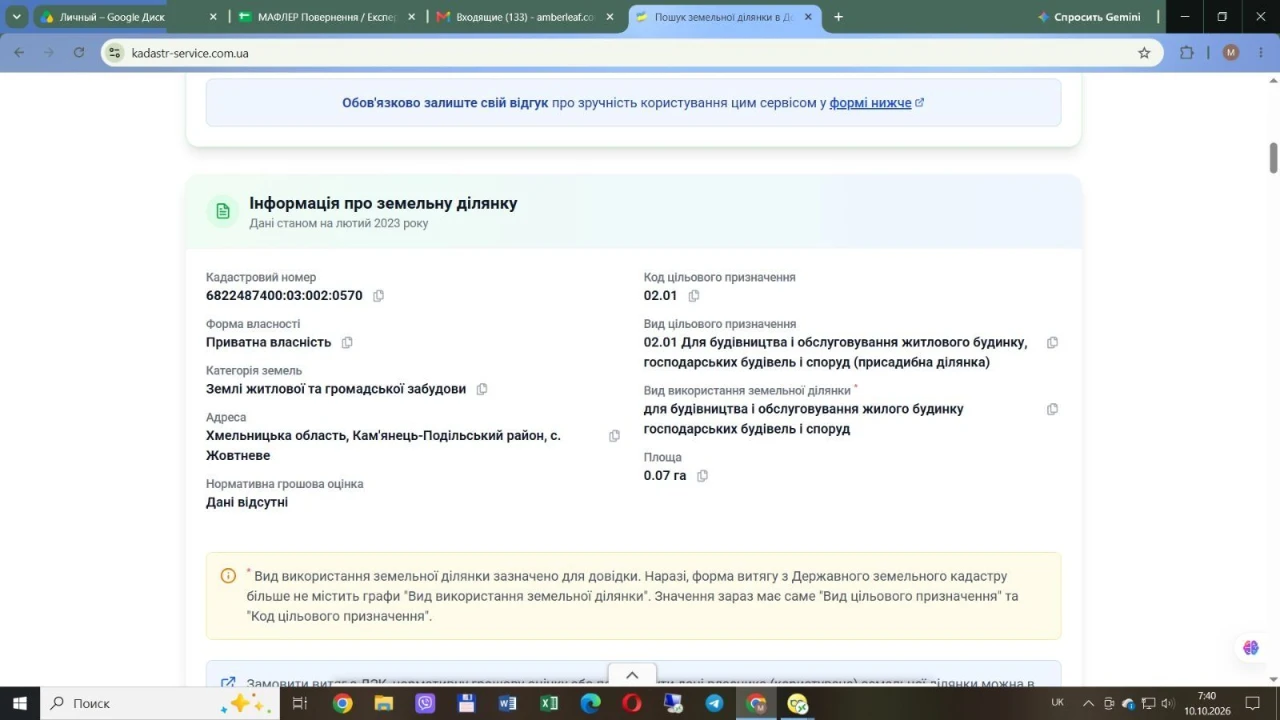Copy the cadastral number 6822487400:03:002:0570
1280x720 pixels.
click(378, 296)
